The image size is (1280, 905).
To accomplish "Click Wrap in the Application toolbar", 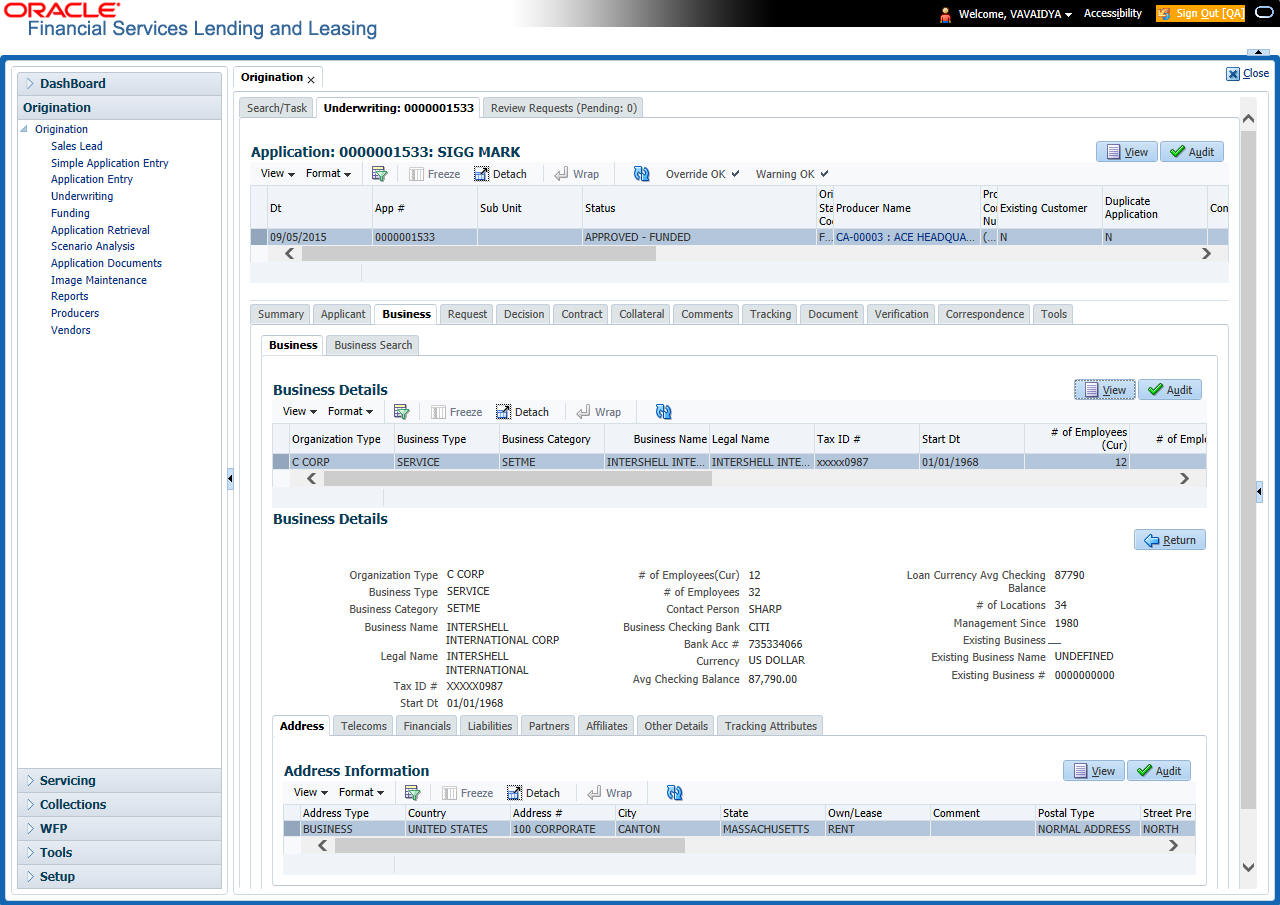I will (x=577, y=174).
